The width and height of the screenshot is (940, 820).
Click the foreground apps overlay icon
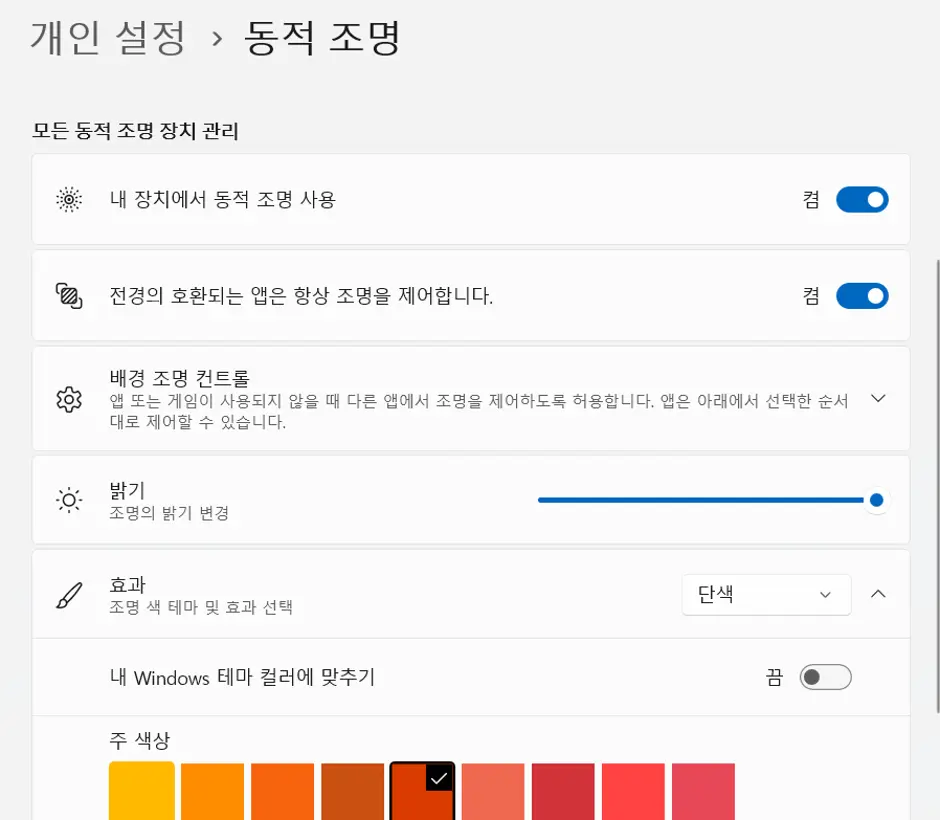coord(69,296)
